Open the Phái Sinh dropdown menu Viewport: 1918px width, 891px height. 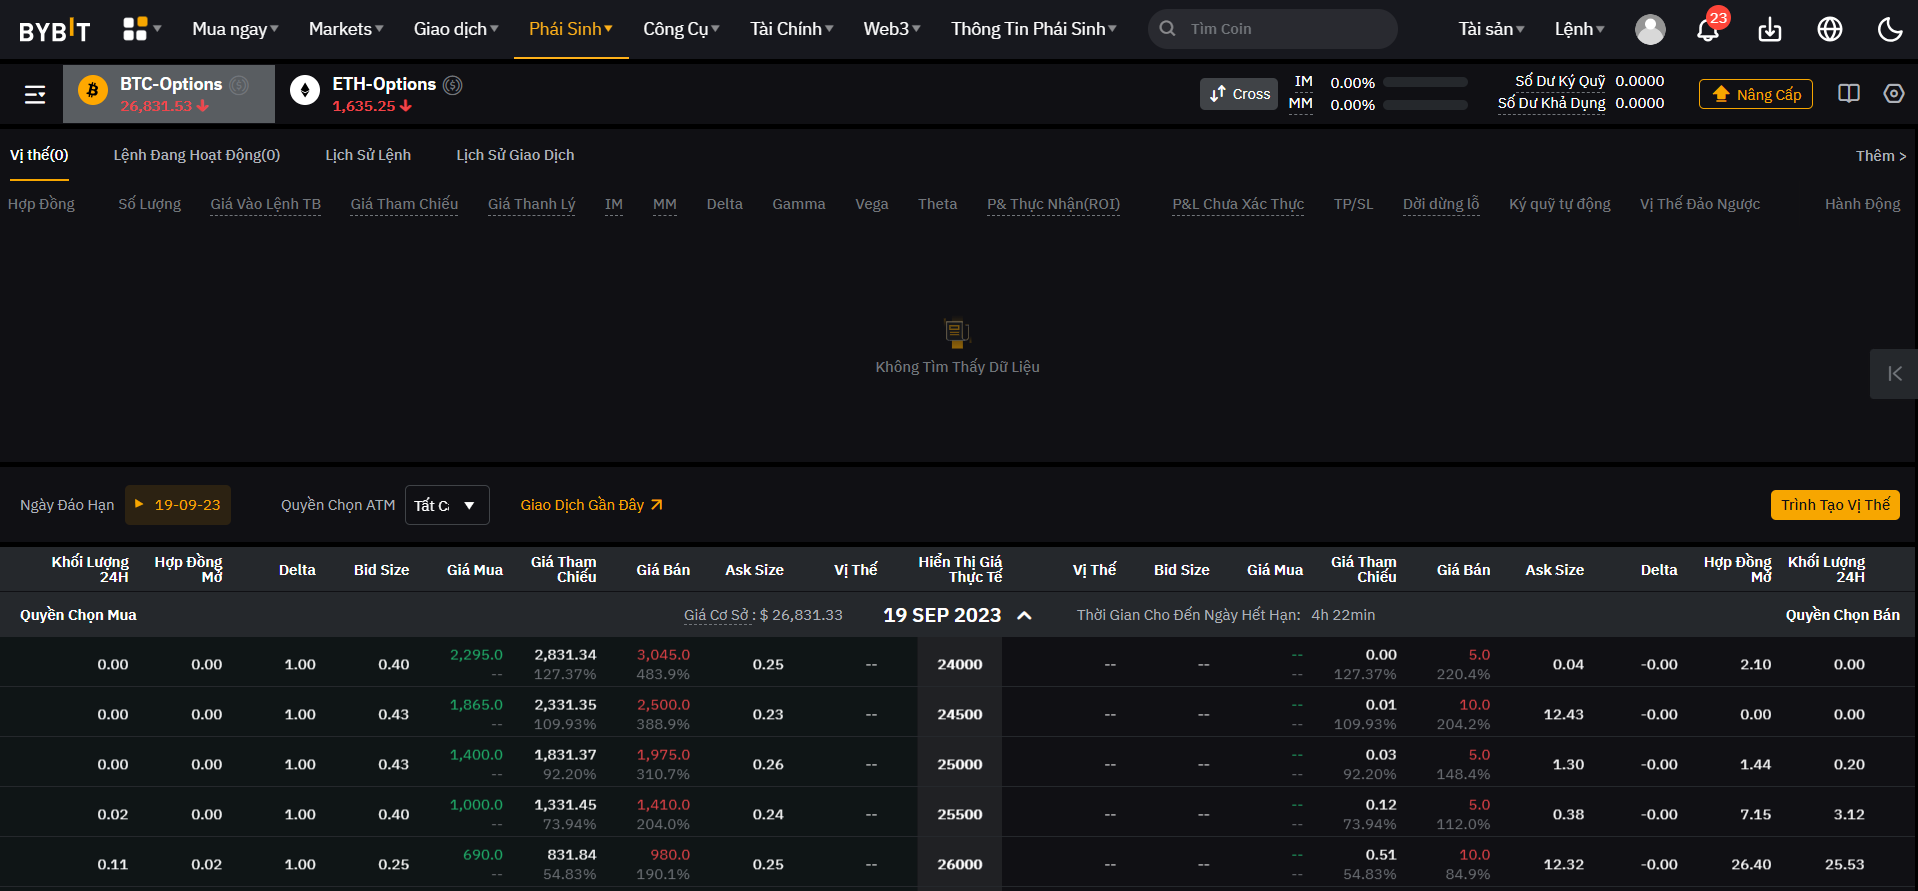coord(571,29)
